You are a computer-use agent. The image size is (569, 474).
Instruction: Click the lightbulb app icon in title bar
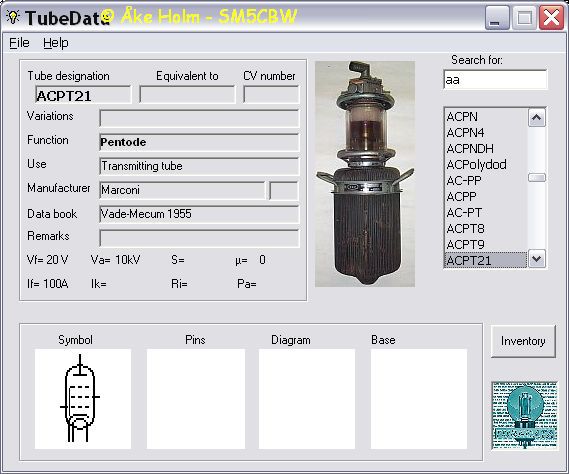13,17
